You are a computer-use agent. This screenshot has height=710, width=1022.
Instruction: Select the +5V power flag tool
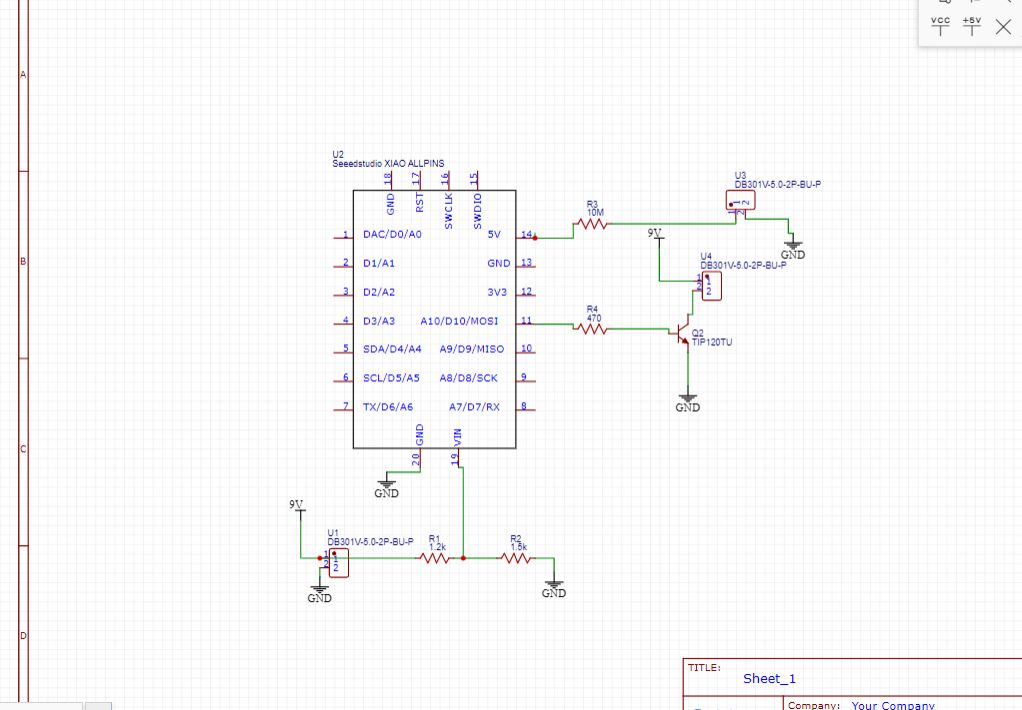click(x=971, y=26)
